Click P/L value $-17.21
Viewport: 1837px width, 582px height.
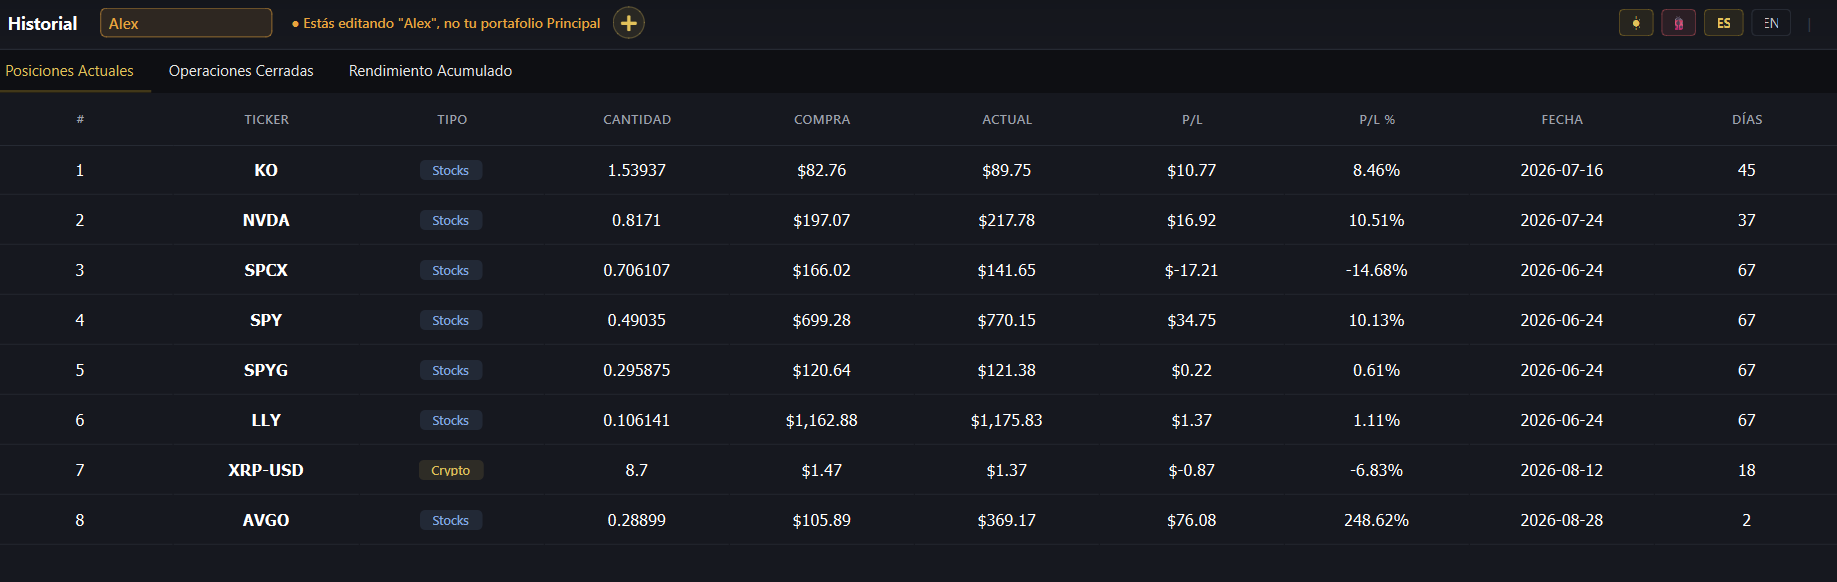[1192, 270]
